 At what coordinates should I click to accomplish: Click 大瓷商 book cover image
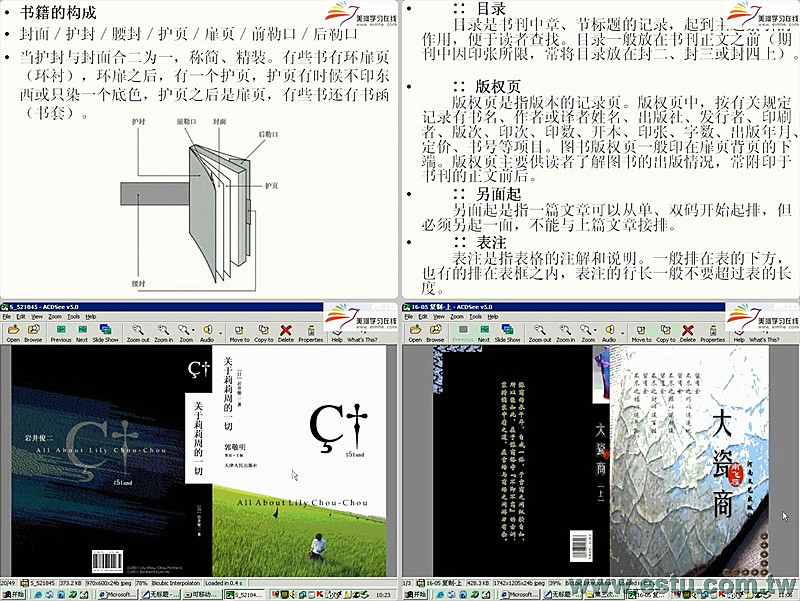tap(601, 461)
